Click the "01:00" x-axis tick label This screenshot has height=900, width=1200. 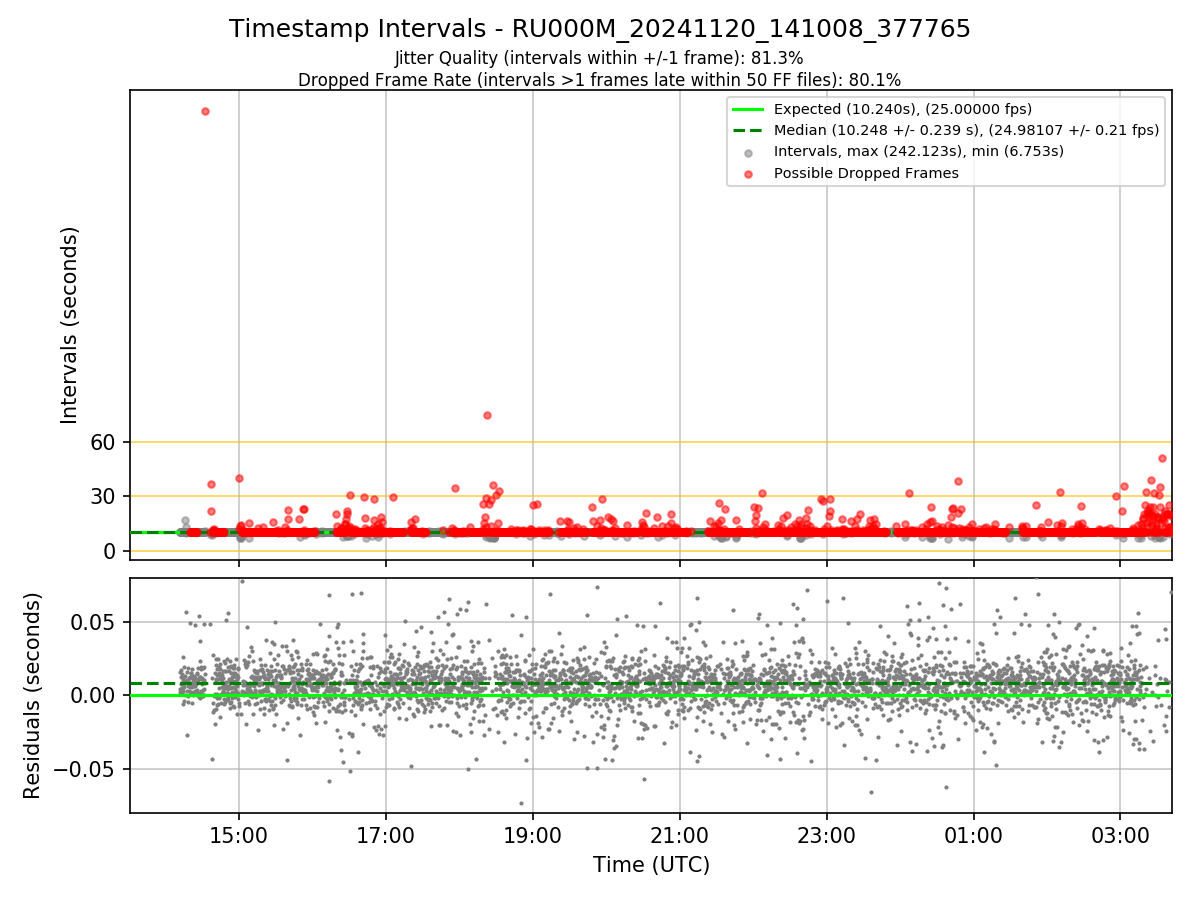point(974,834)
